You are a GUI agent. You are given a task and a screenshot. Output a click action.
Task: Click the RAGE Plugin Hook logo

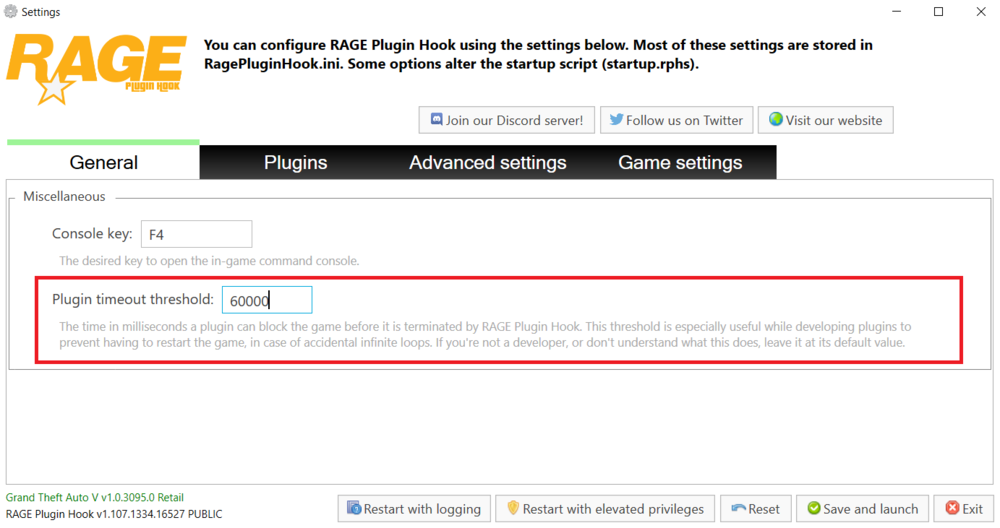(97, 68)
